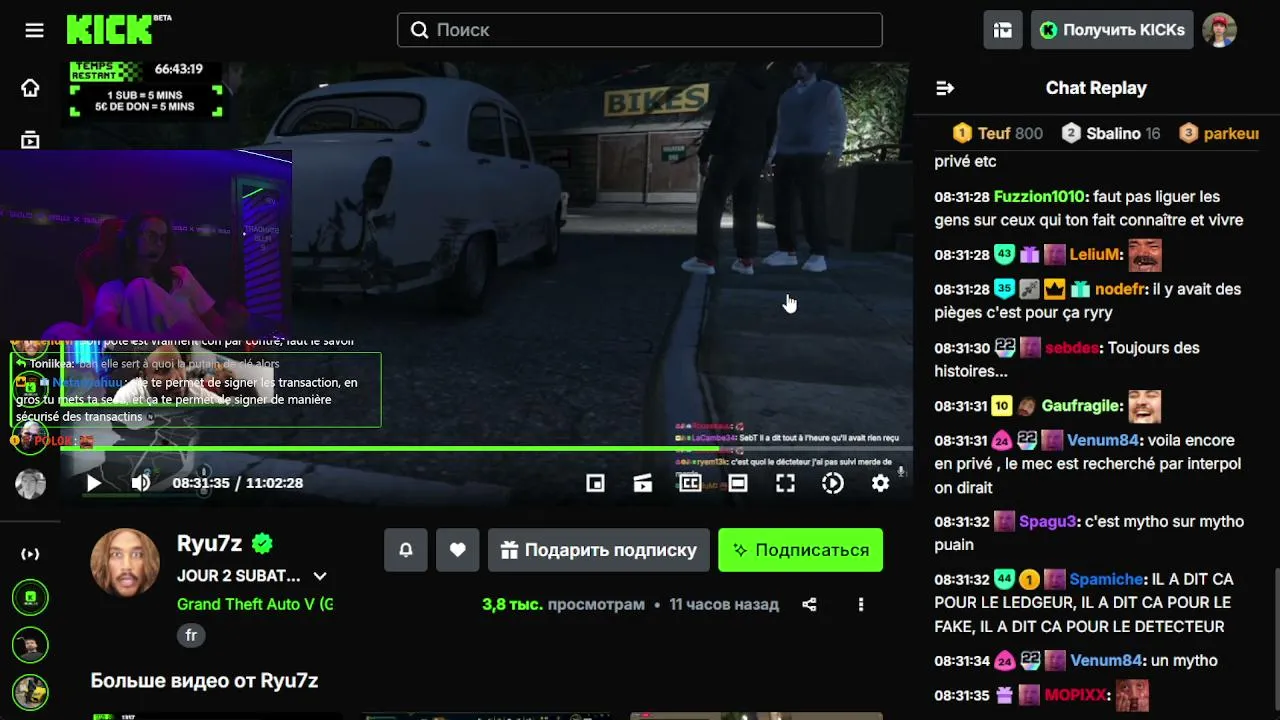This screenshot has width=1280, height=720.
Task: Select the Sbalino leaderboard entry
Action: pos(1110,133)
